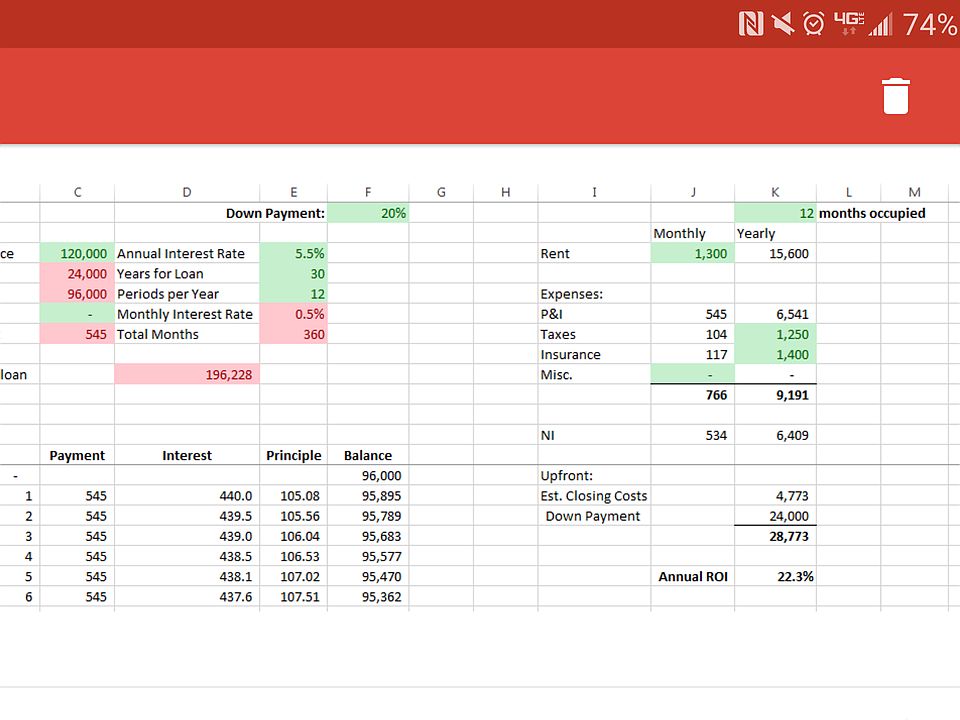Select the 12 months occupied value cell
Screen dimensions: 960x720
tap(776, 213)
